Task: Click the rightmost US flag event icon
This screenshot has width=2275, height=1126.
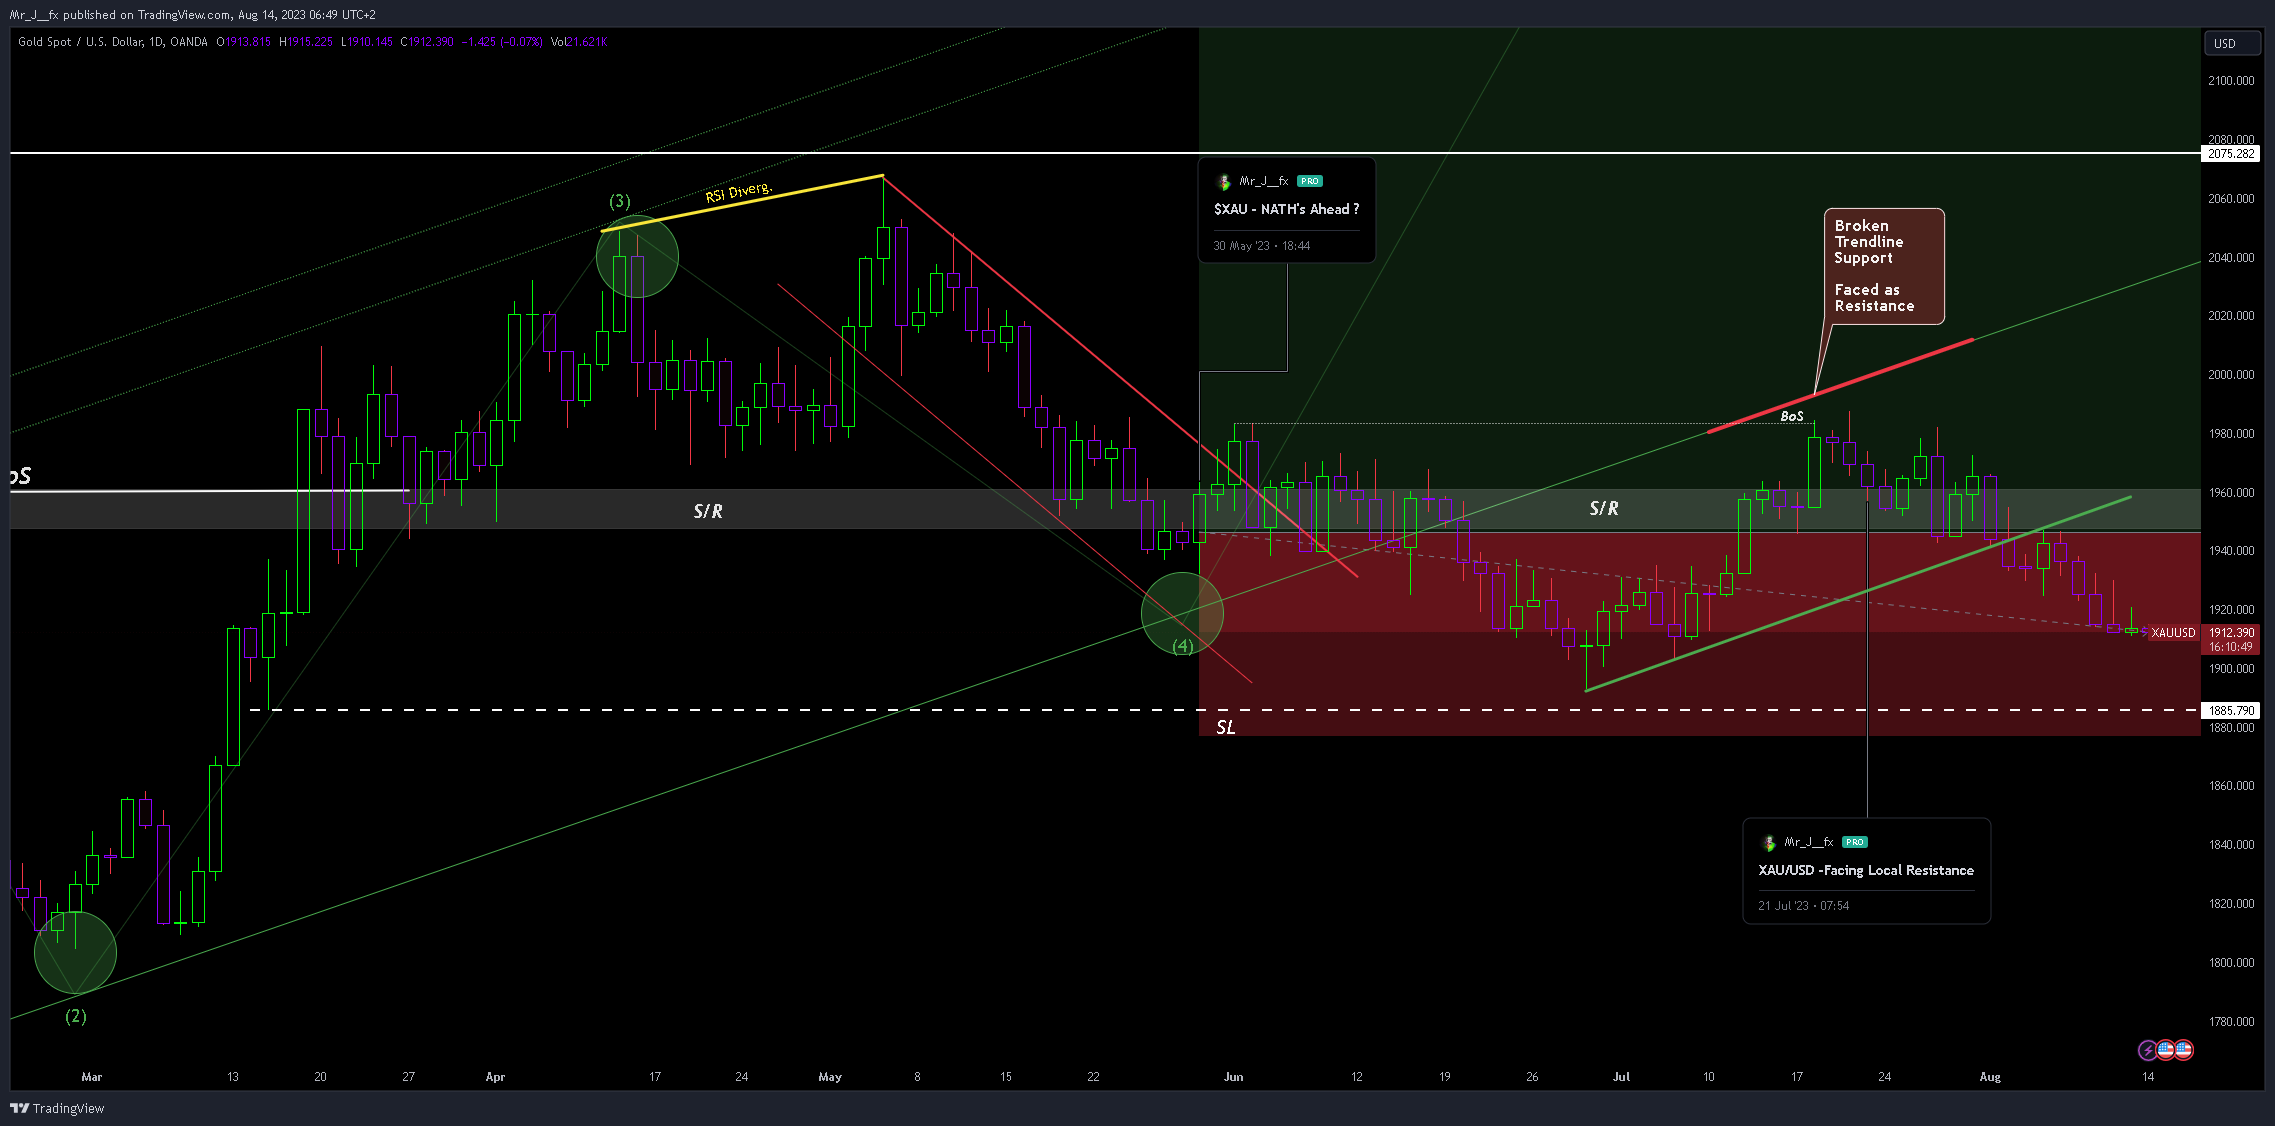Action: tap(2183, 1050)
